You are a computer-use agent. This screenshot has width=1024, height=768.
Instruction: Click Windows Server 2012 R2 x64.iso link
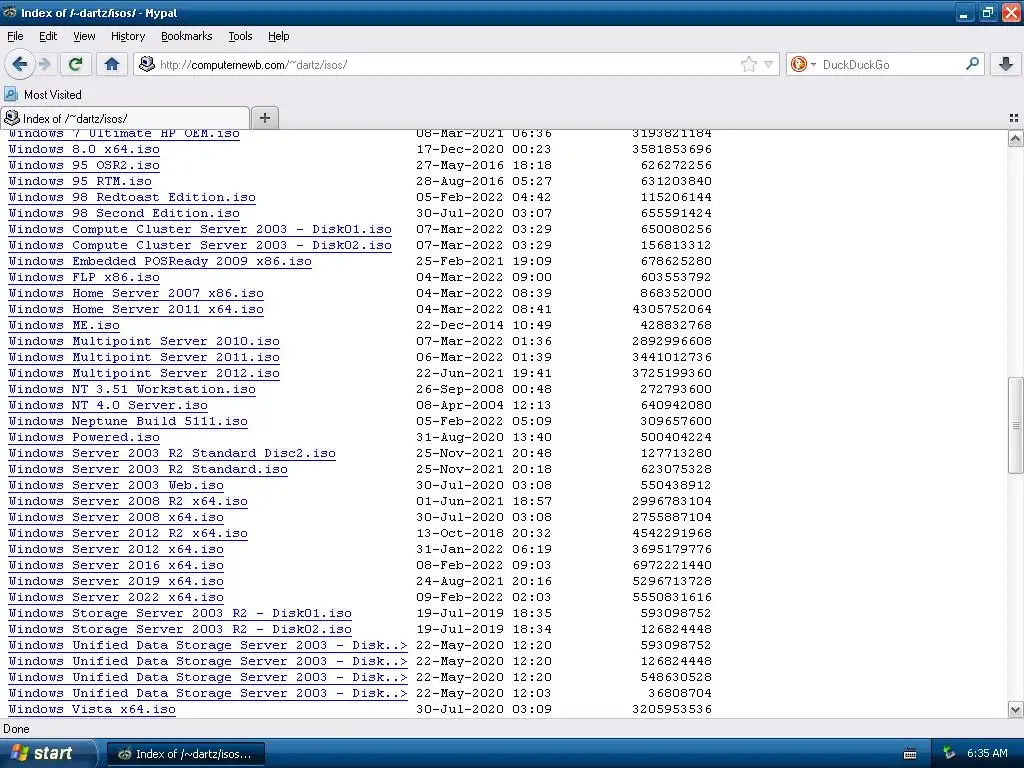[128, 534]
